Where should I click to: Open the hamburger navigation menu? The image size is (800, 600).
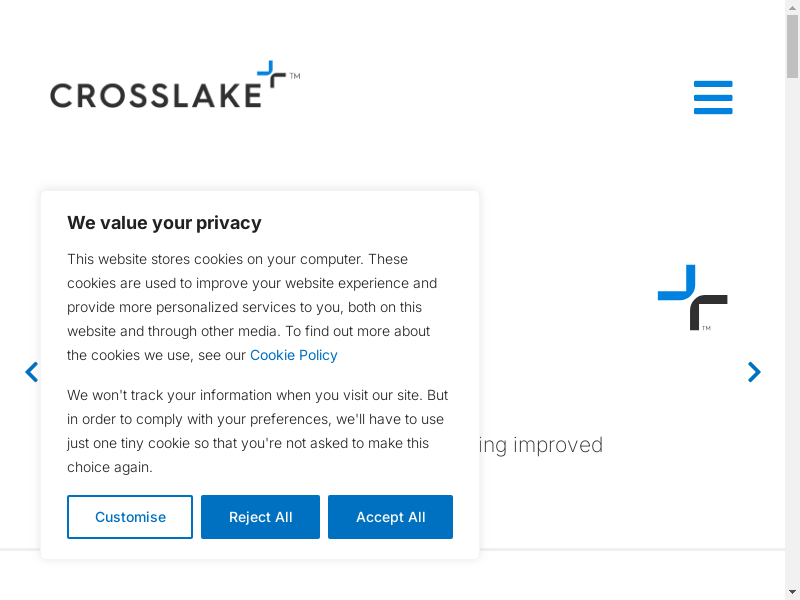pyautogui.click(x=713, y=98)
